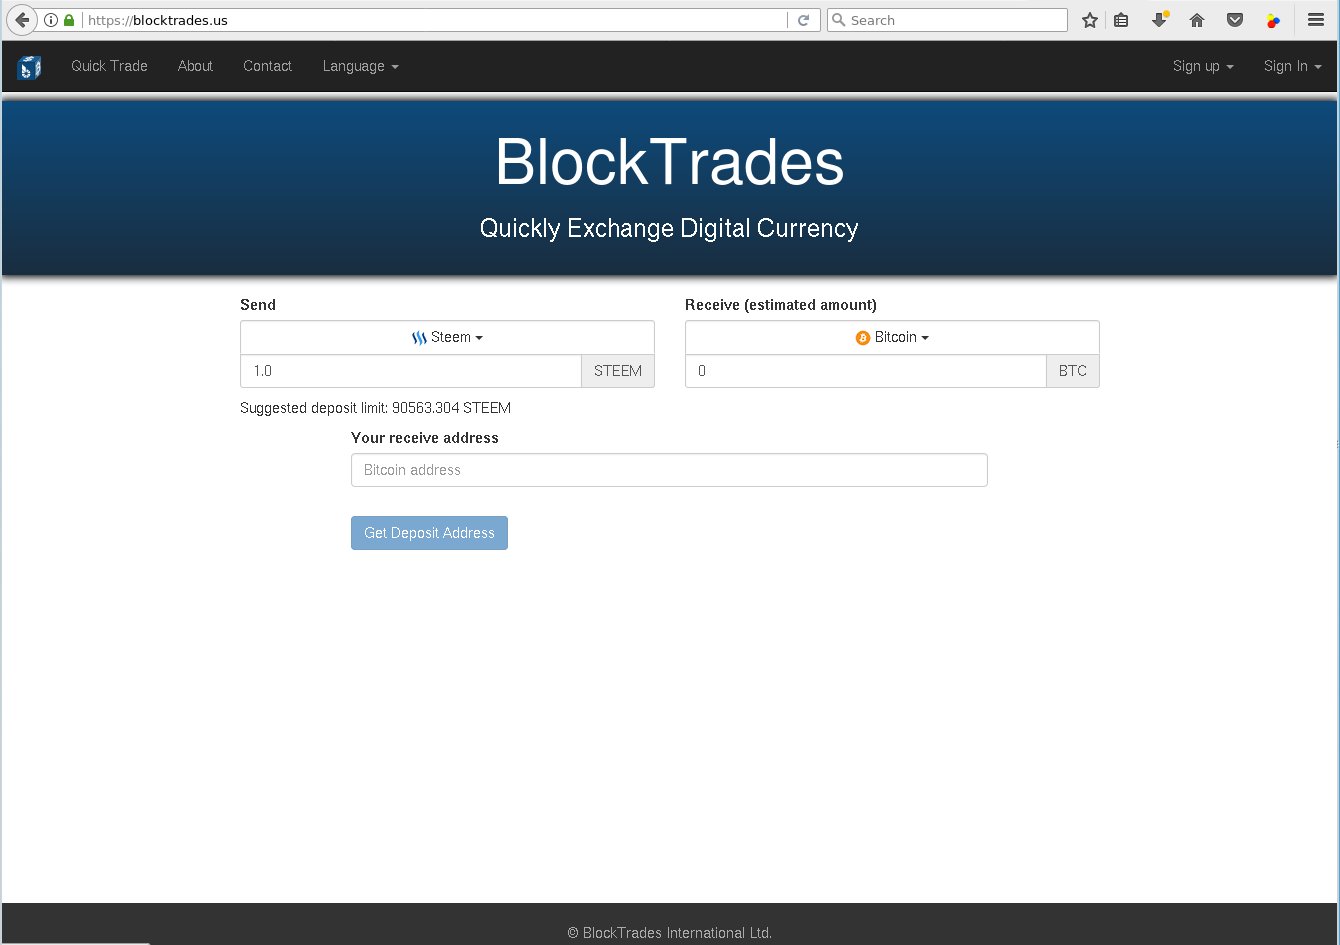Open the Firefox hamburger menu
The image size is (1340, 945).
[1315, 20]
